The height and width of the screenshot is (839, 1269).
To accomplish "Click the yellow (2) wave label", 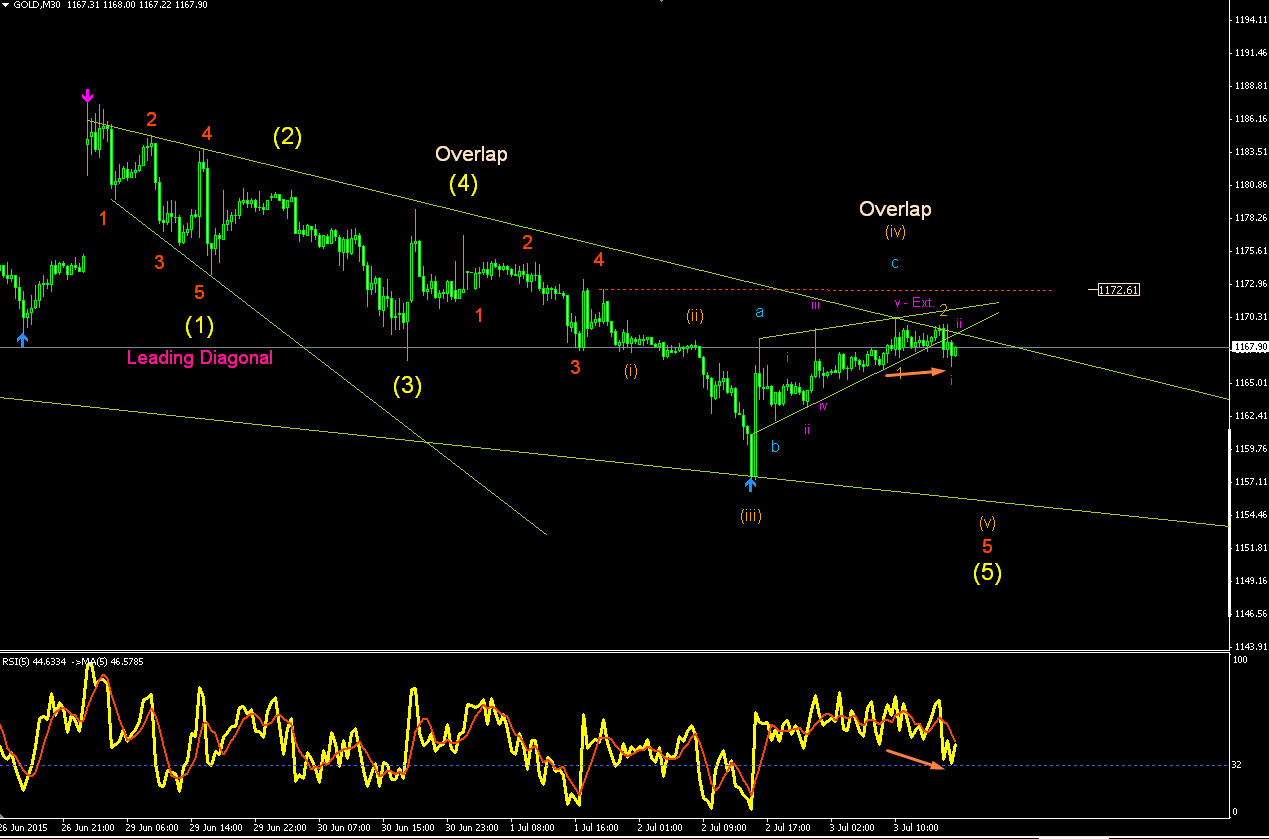I will [288, 137].
